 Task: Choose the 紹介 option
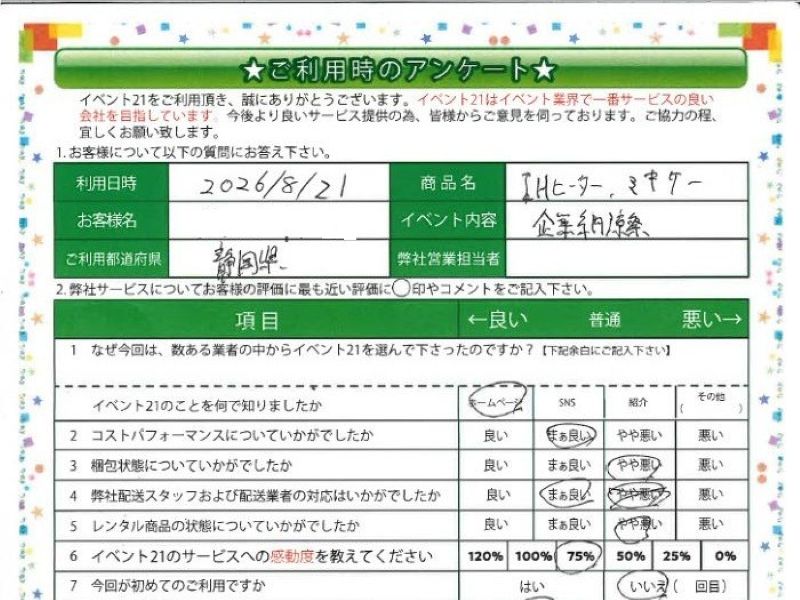tap(638, 403)
